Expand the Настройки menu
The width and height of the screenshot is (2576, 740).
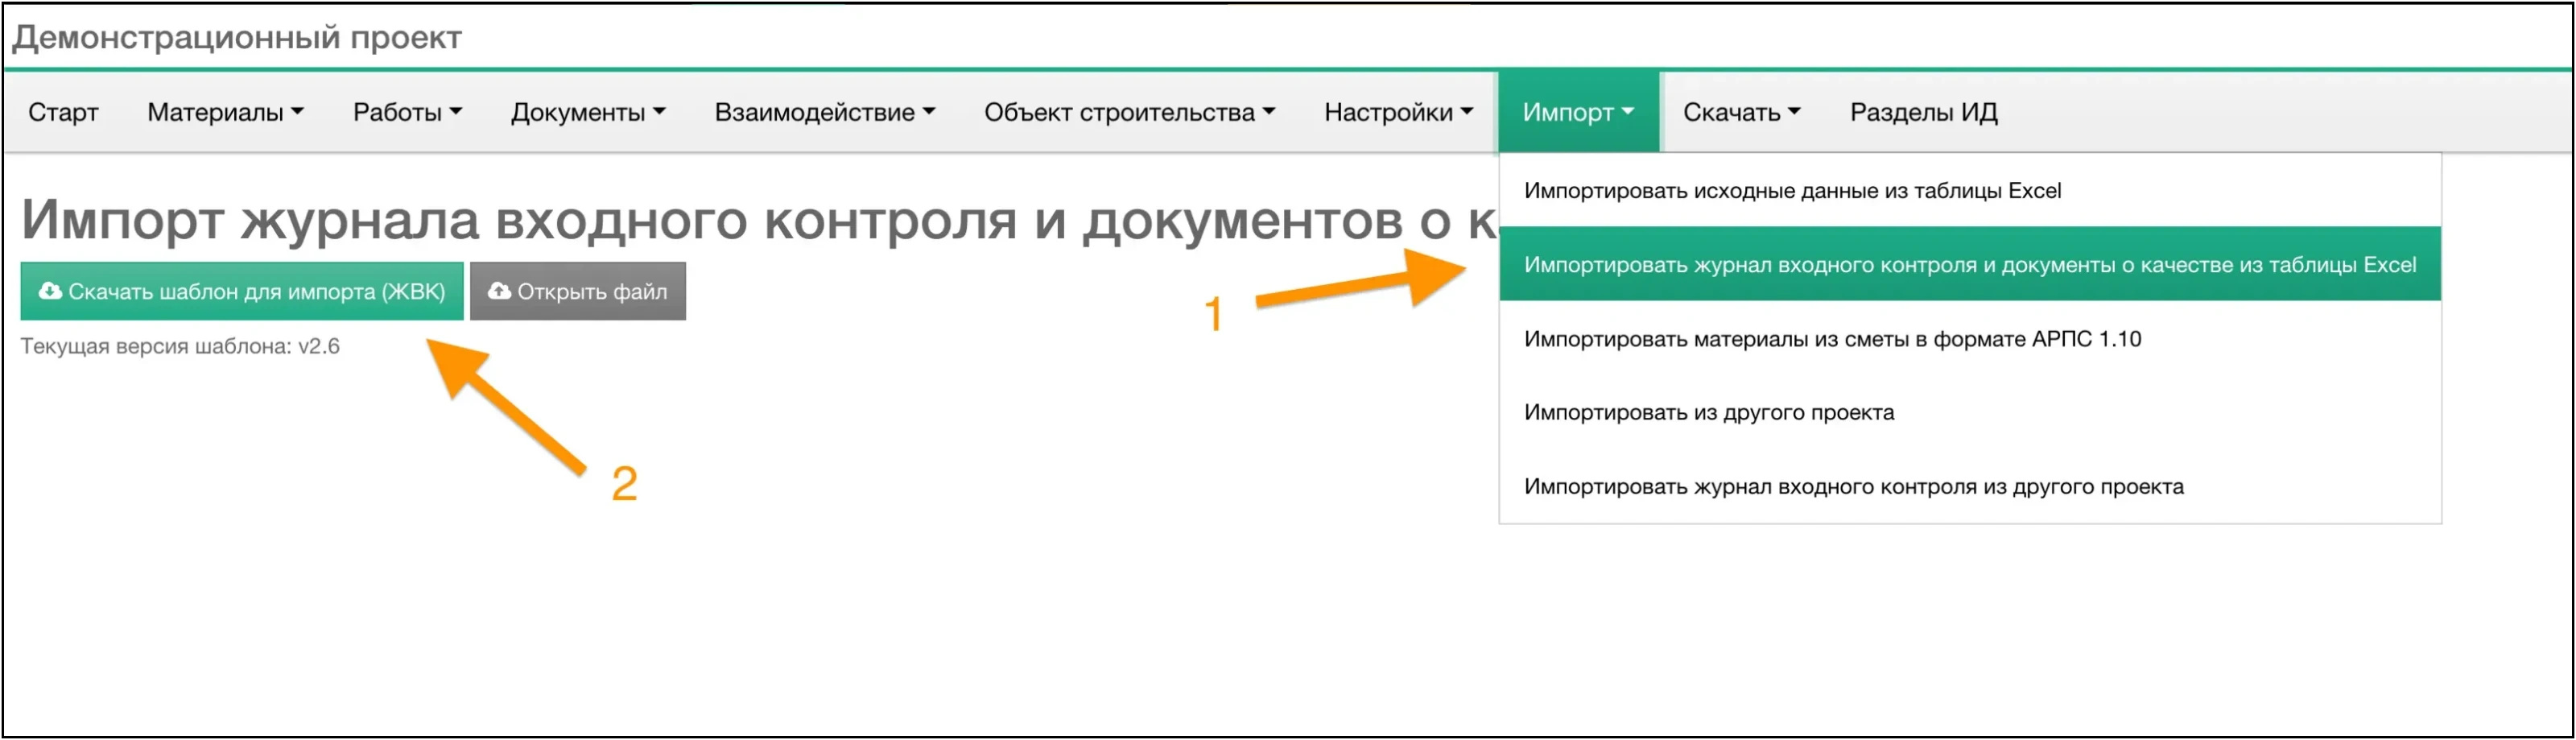click(1397, 112)
